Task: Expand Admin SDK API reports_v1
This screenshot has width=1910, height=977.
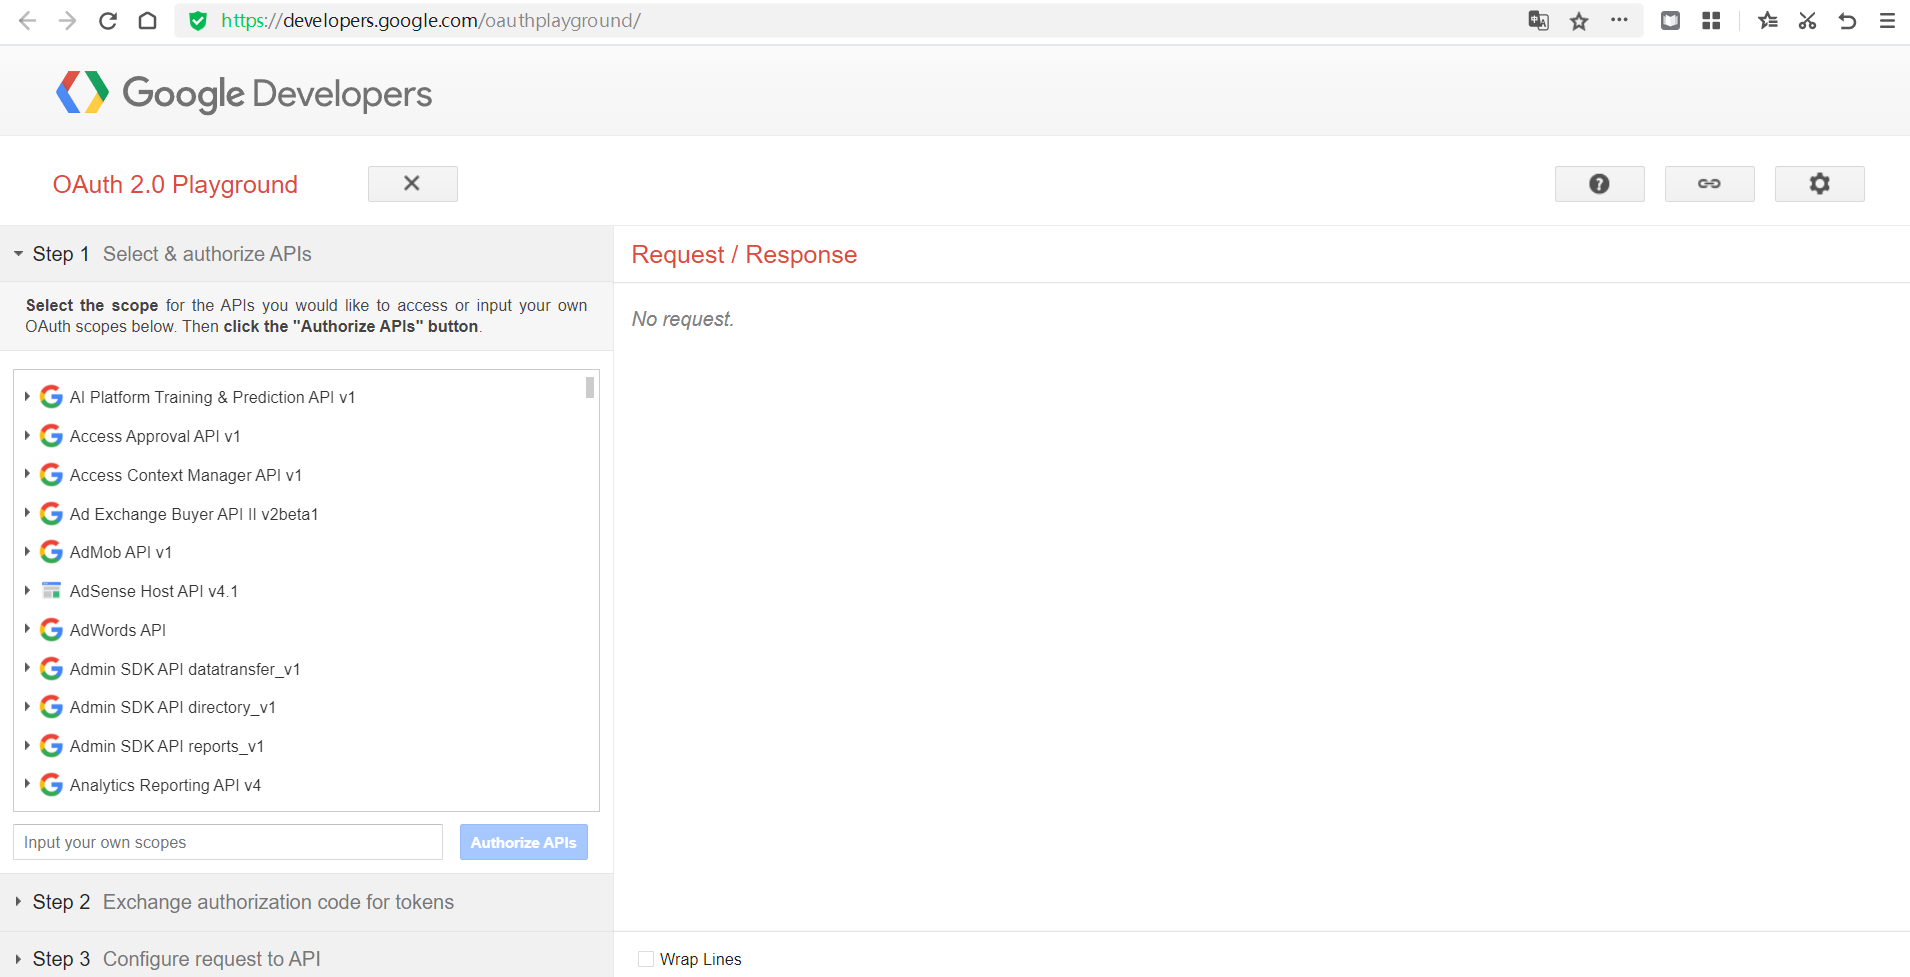Action: coord(27,746)
